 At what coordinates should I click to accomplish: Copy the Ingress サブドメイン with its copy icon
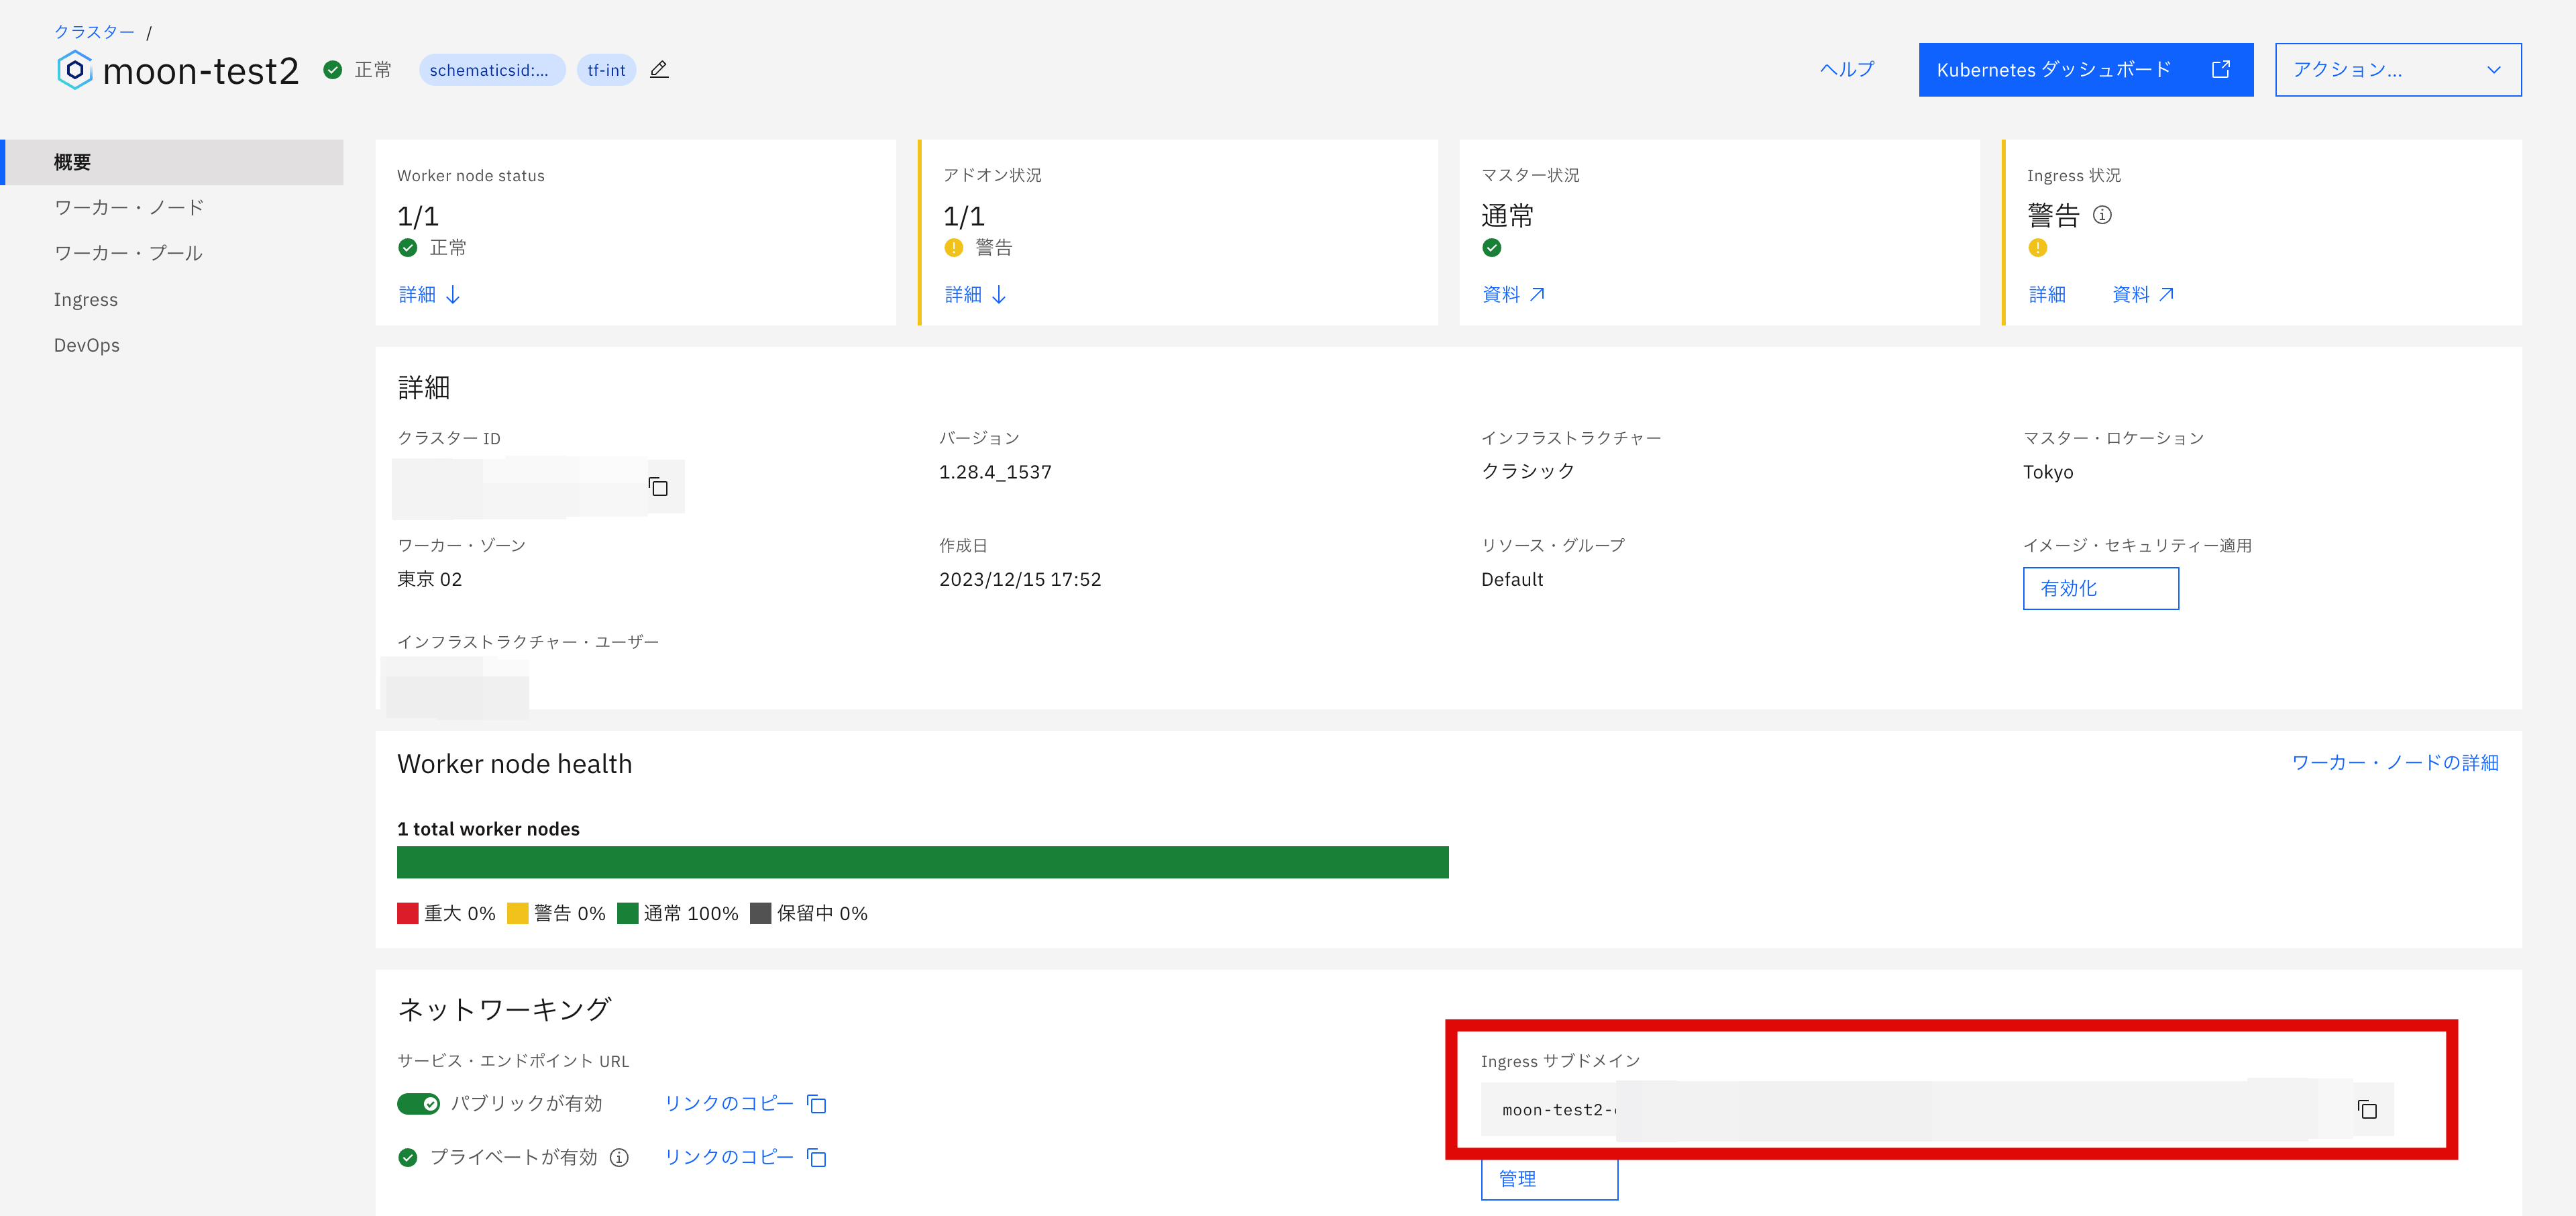(2368, 1109)
